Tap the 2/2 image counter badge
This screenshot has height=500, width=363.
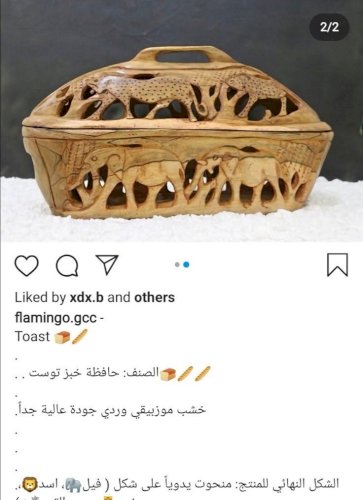click(329, 27)
